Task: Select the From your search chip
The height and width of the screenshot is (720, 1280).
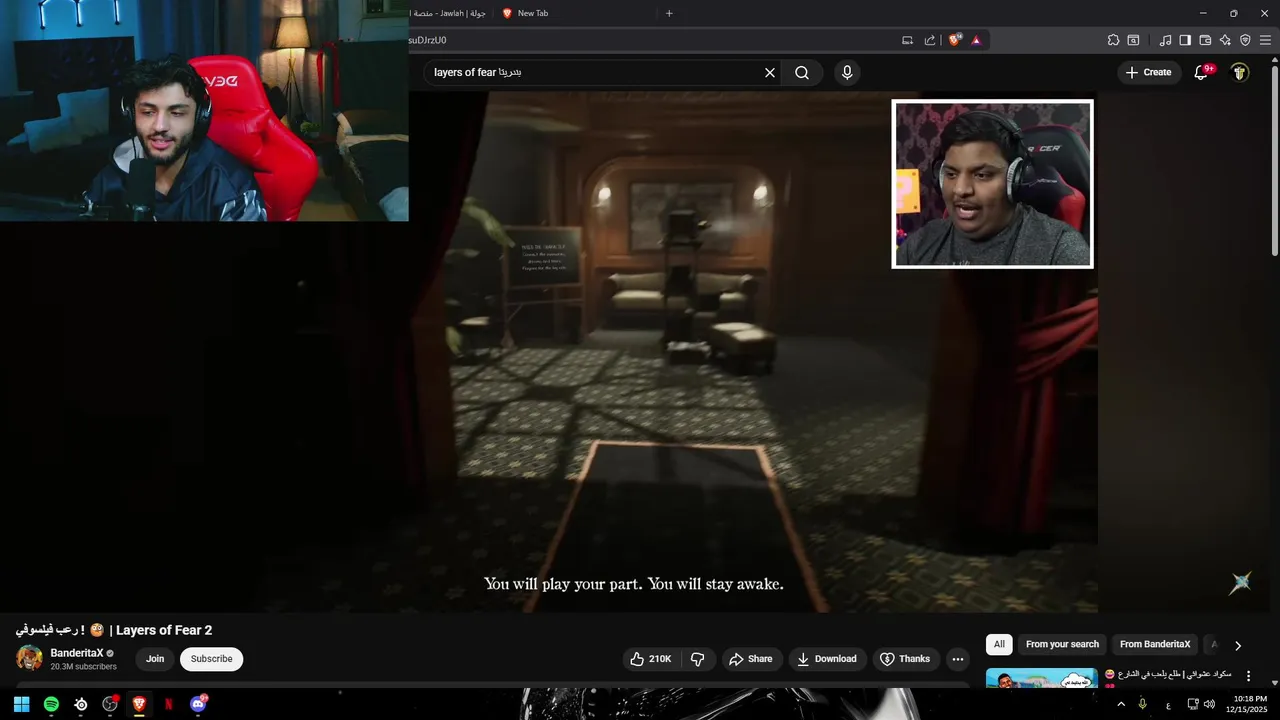Action: pos(1062,645)
